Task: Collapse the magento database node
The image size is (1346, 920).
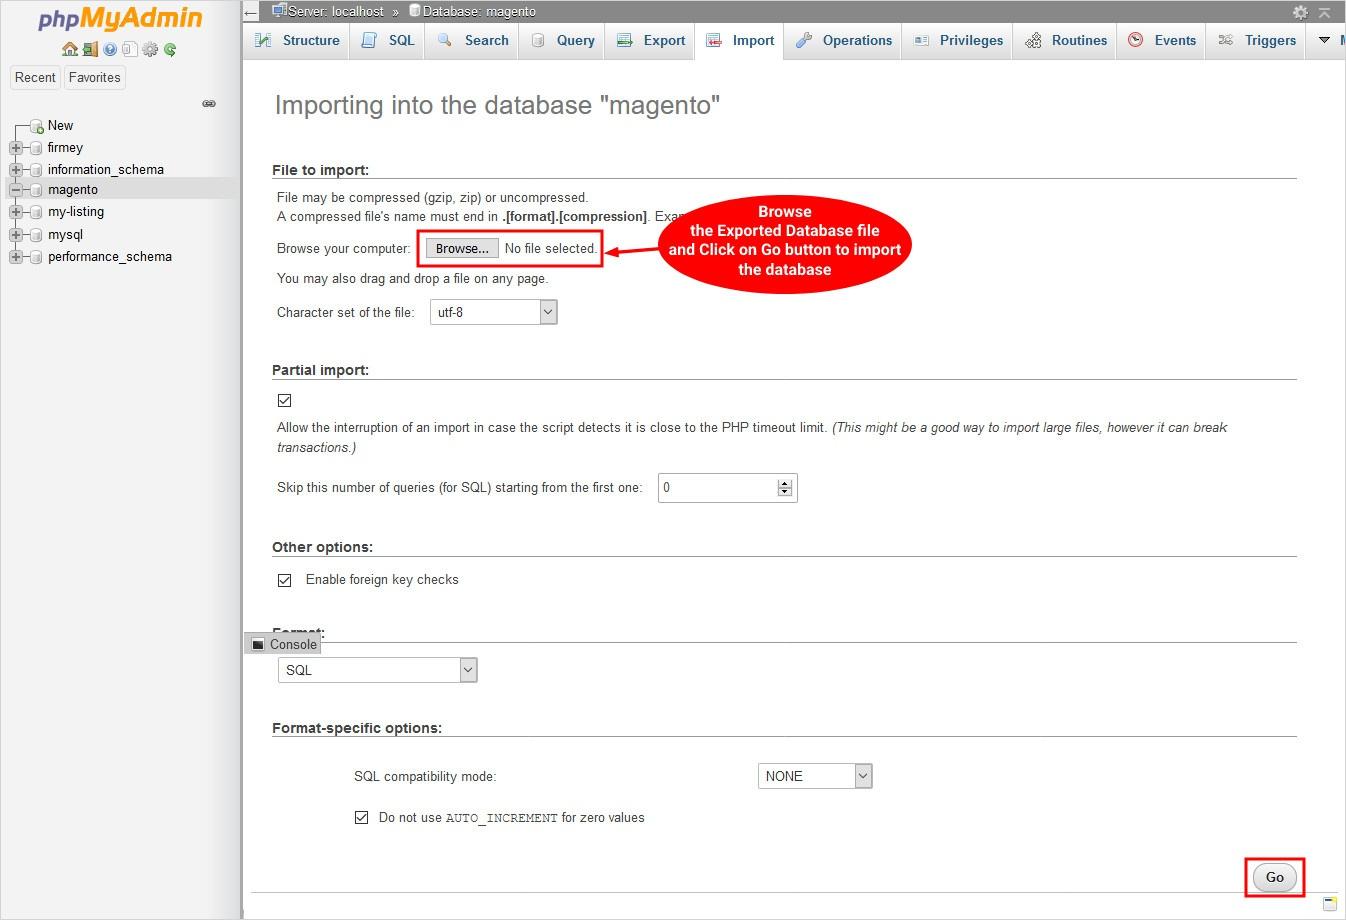Action: tap(16, 190)
